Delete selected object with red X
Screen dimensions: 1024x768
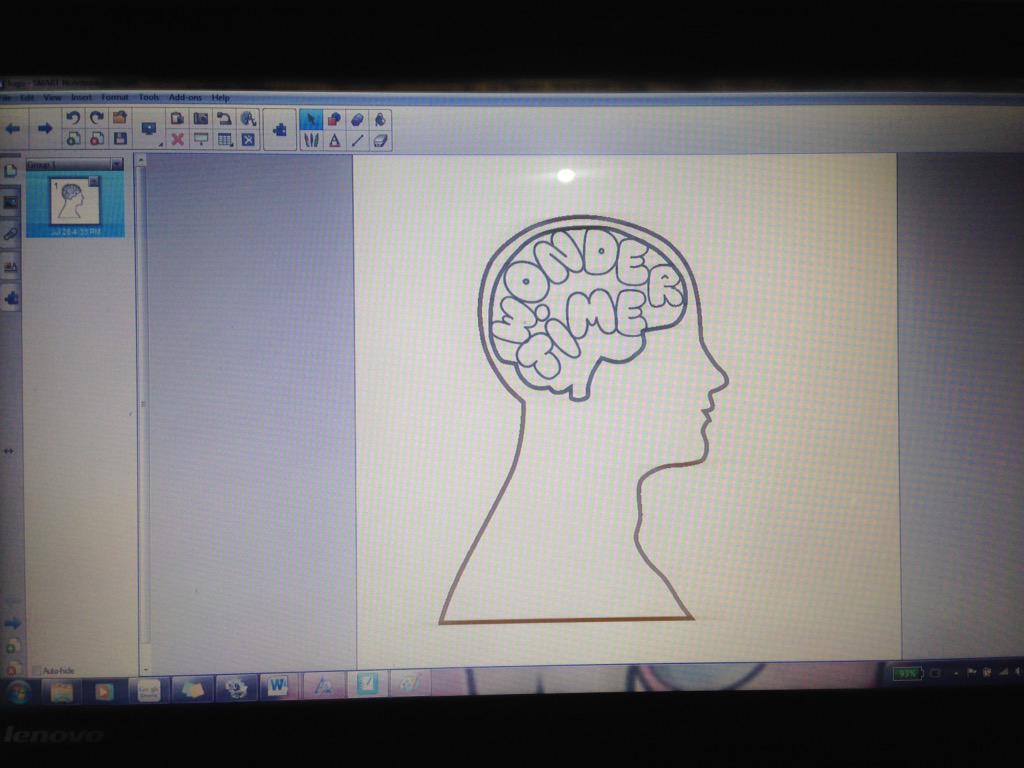[x=177, y=139]
